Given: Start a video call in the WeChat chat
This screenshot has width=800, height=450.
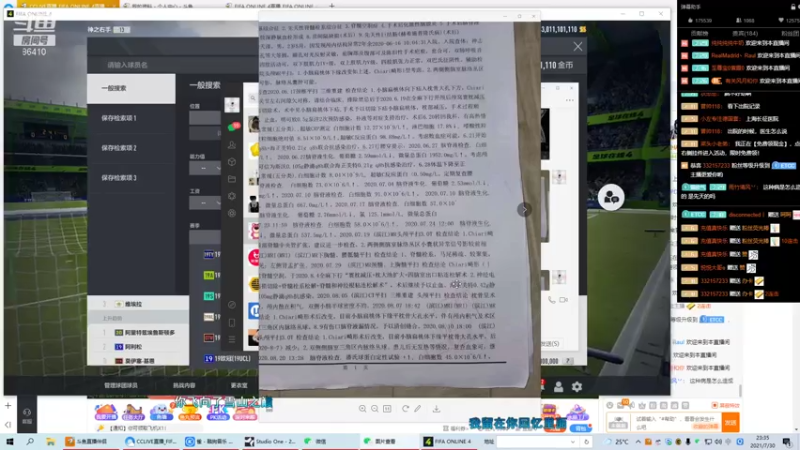Looking at the screenshot, I should [x=563, y=300].
